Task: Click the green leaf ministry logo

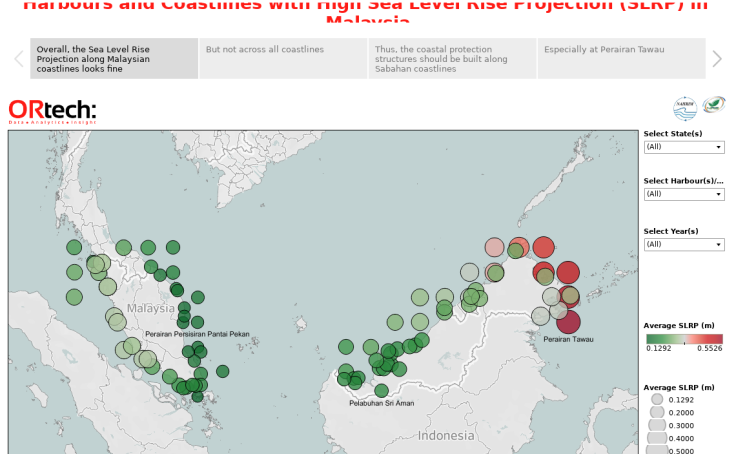Action: (714, 104)
